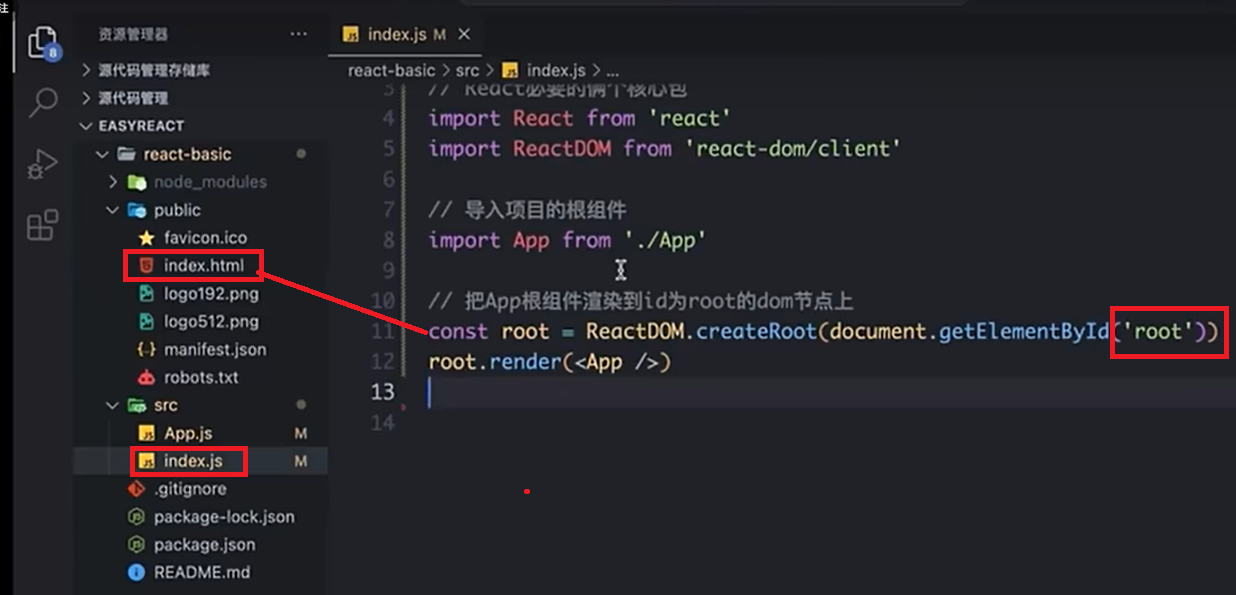
Task: Click the 'react' import string
Action: click(x=690, y=118)
